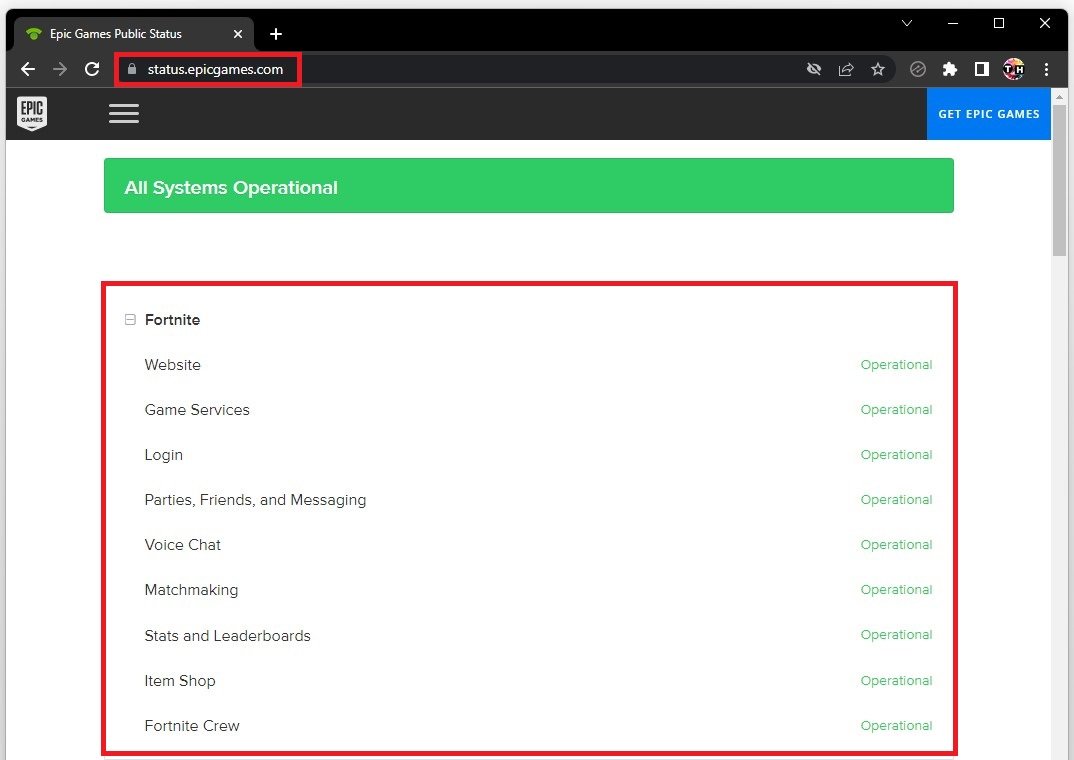Viewport: 1074px width, 760px height.
Task: Open a new browser tab
Action: click(276, 34)
